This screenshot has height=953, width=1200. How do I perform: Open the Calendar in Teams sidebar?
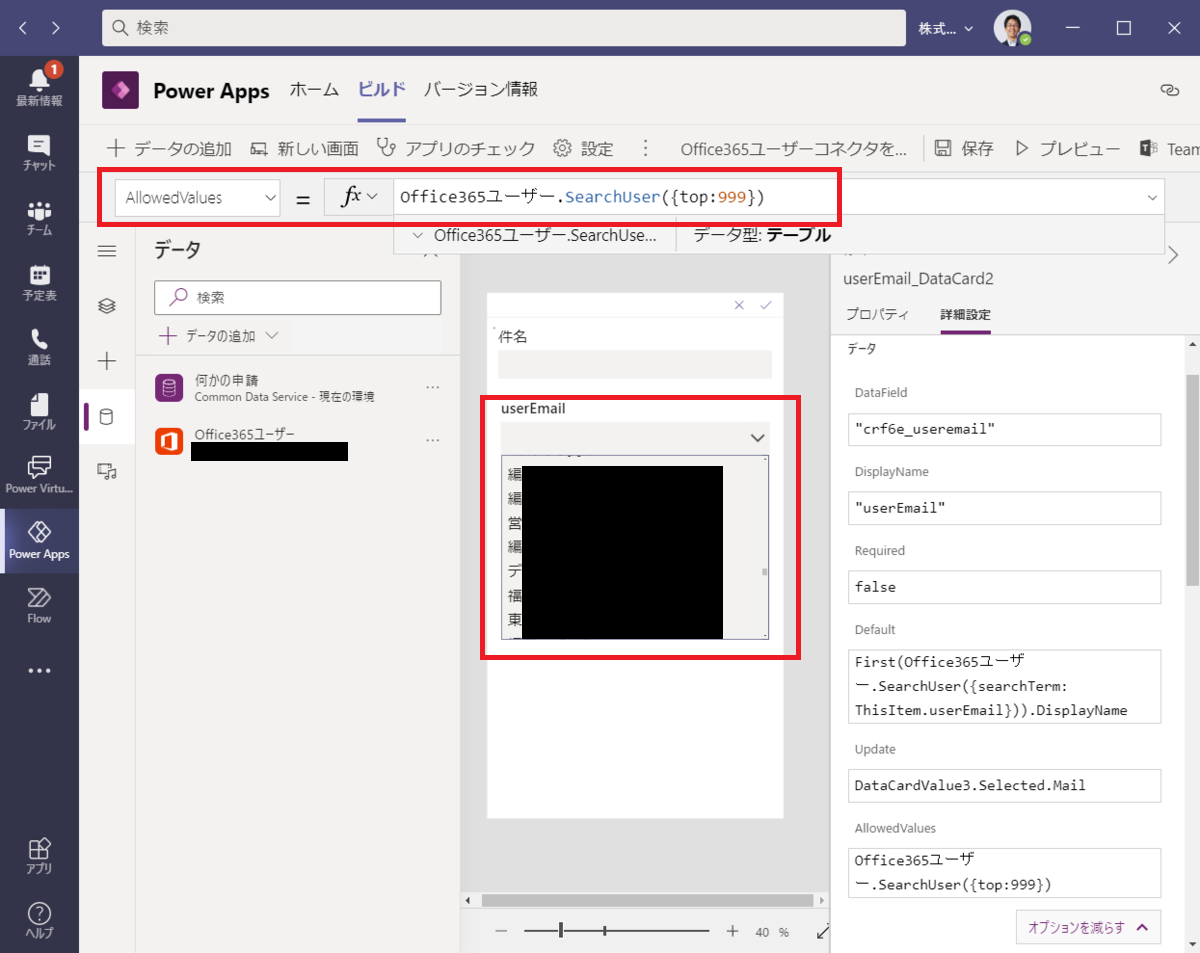coord(39,283)
